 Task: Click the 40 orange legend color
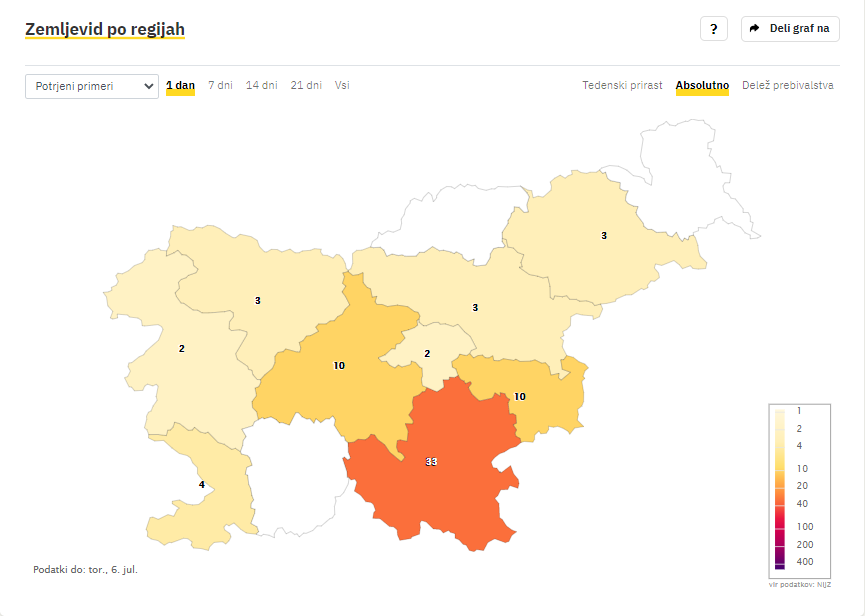[780, 496]
